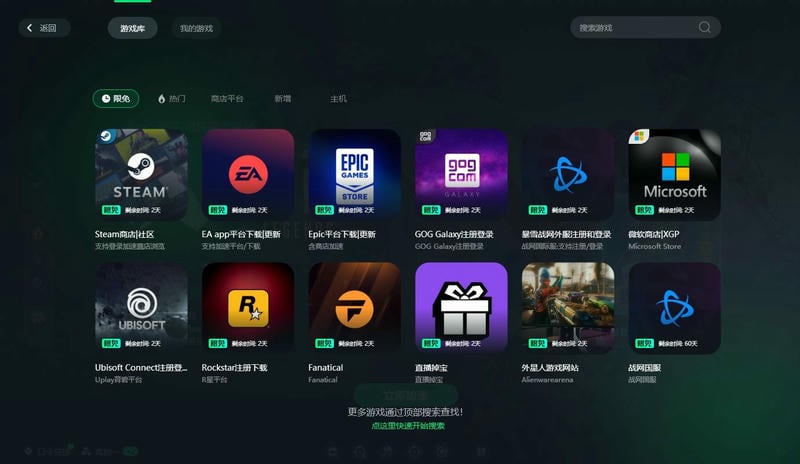800x464 pixels.
Task: Click the EA app平台下载|更新 title
Action: [x=241, y=234]
